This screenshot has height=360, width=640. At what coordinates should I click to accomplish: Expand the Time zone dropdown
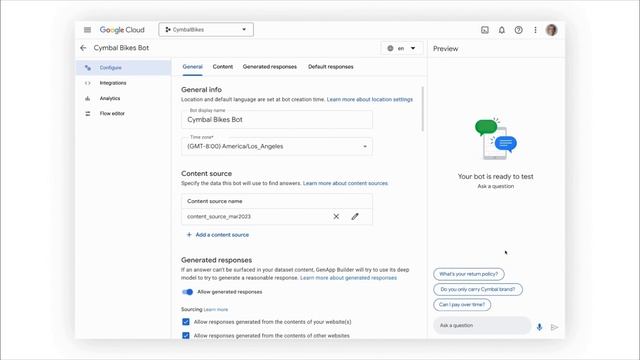(x=277, y=146)
